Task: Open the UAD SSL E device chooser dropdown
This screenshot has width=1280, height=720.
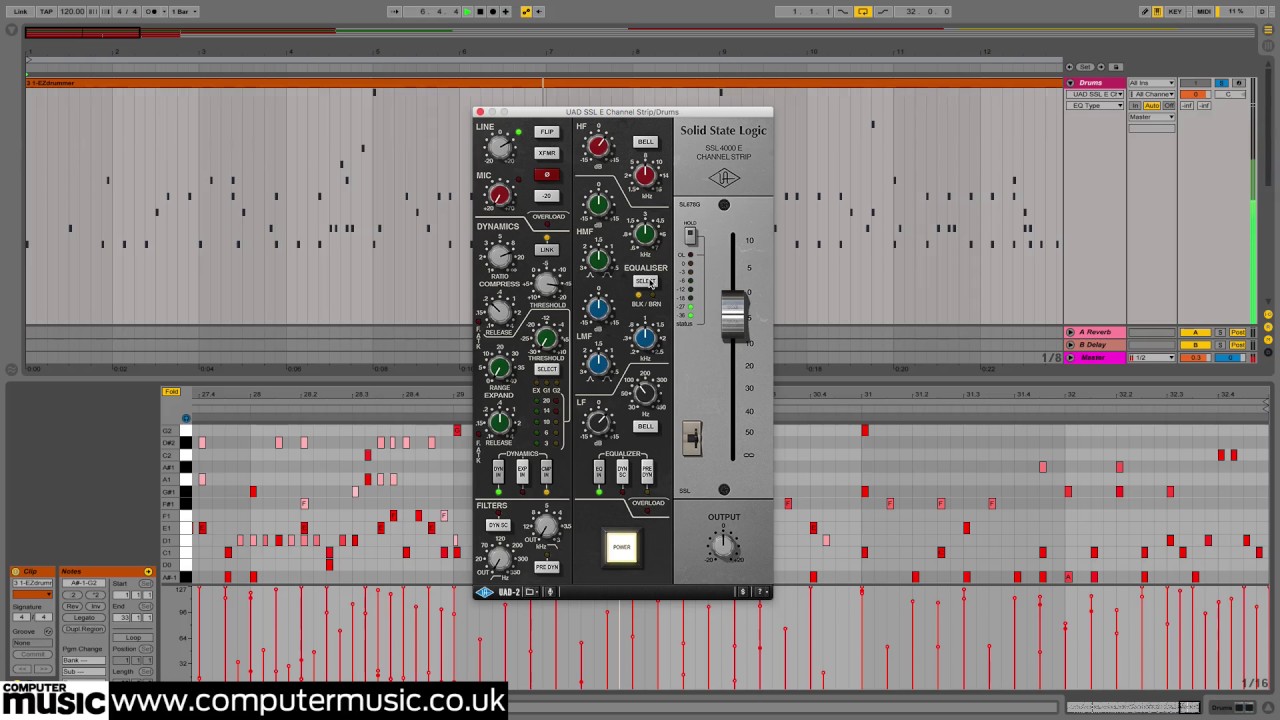Action: [x=1095, y=94]
